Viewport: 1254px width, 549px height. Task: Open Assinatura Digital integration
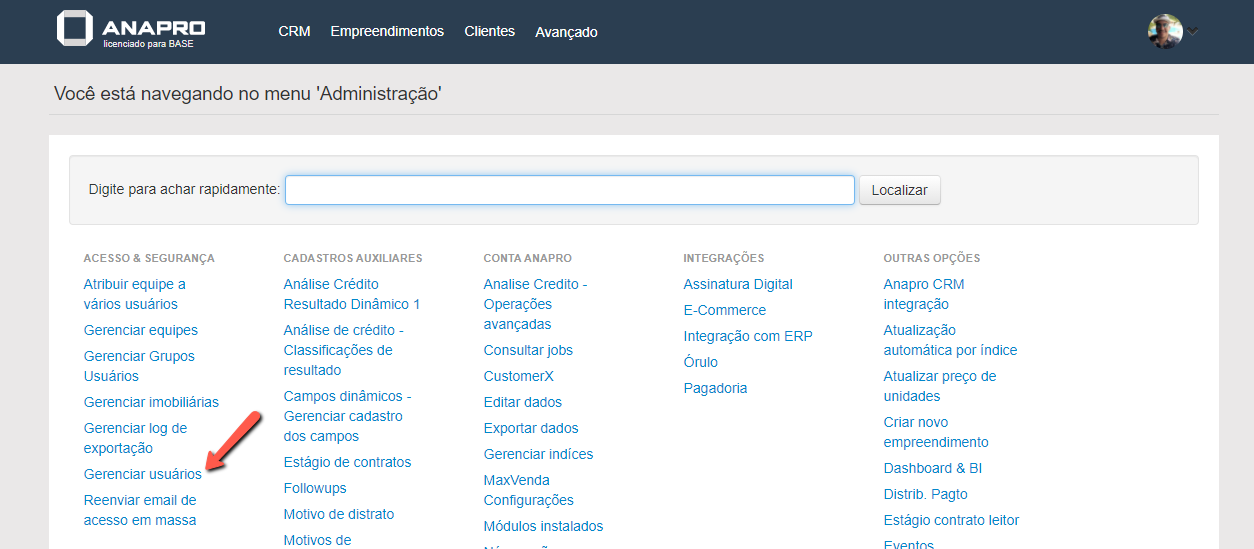(737, 284)
